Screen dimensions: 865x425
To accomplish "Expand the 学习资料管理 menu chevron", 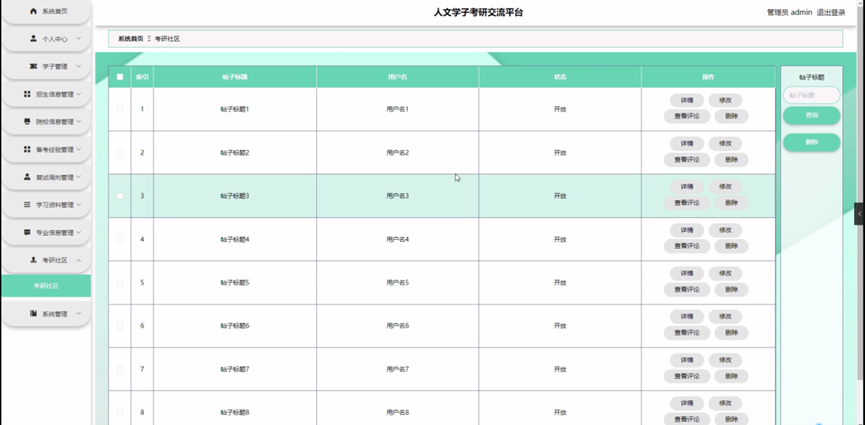I will [78, 205].
